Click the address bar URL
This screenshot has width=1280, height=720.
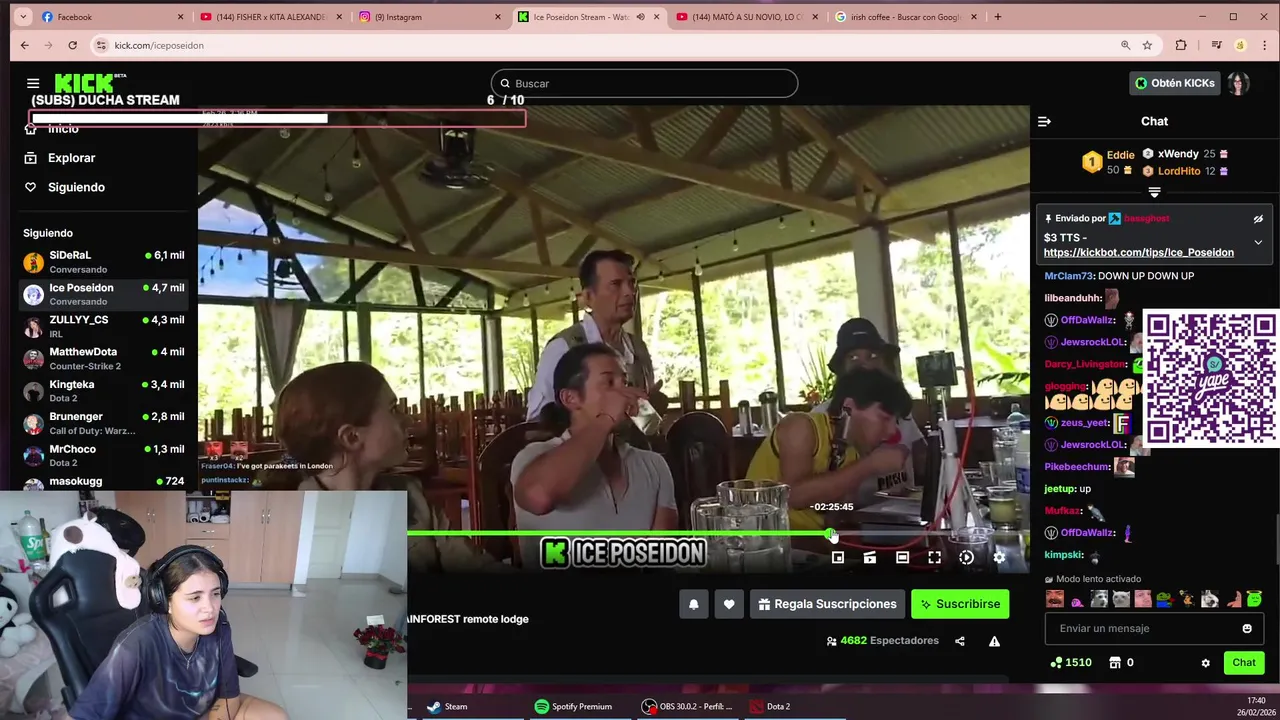pos(159,45)
